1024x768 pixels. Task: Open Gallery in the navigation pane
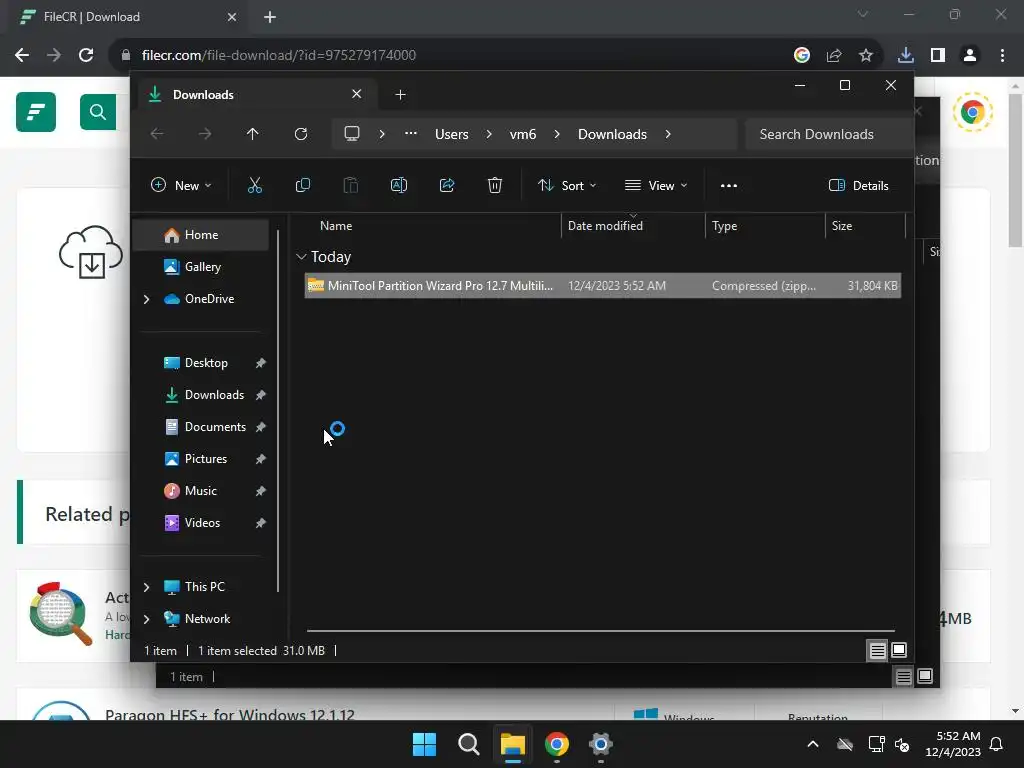point(202,266)
